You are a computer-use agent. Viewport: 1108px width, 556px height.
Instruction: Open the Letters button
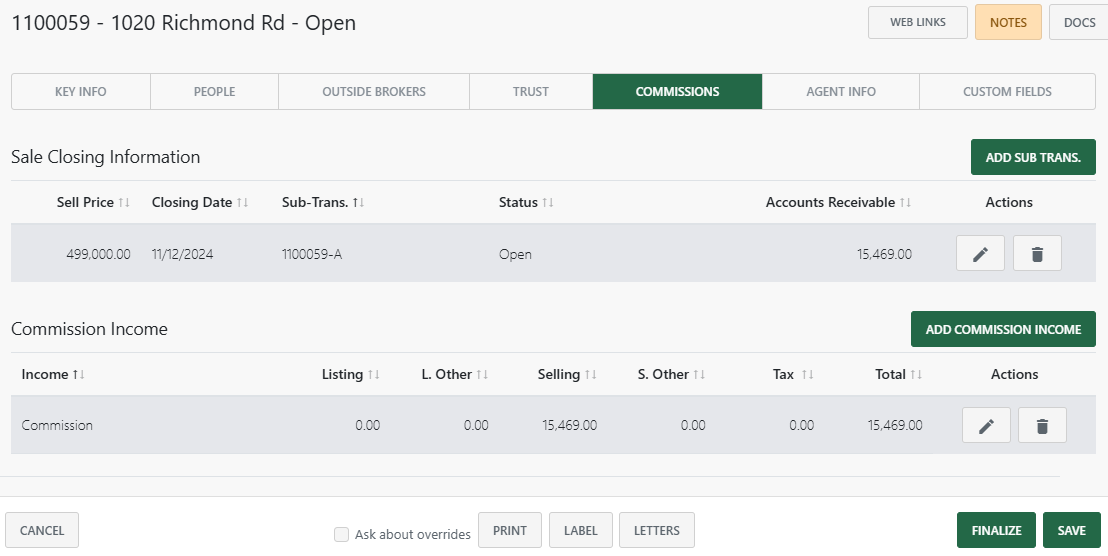tap(656, 531)
